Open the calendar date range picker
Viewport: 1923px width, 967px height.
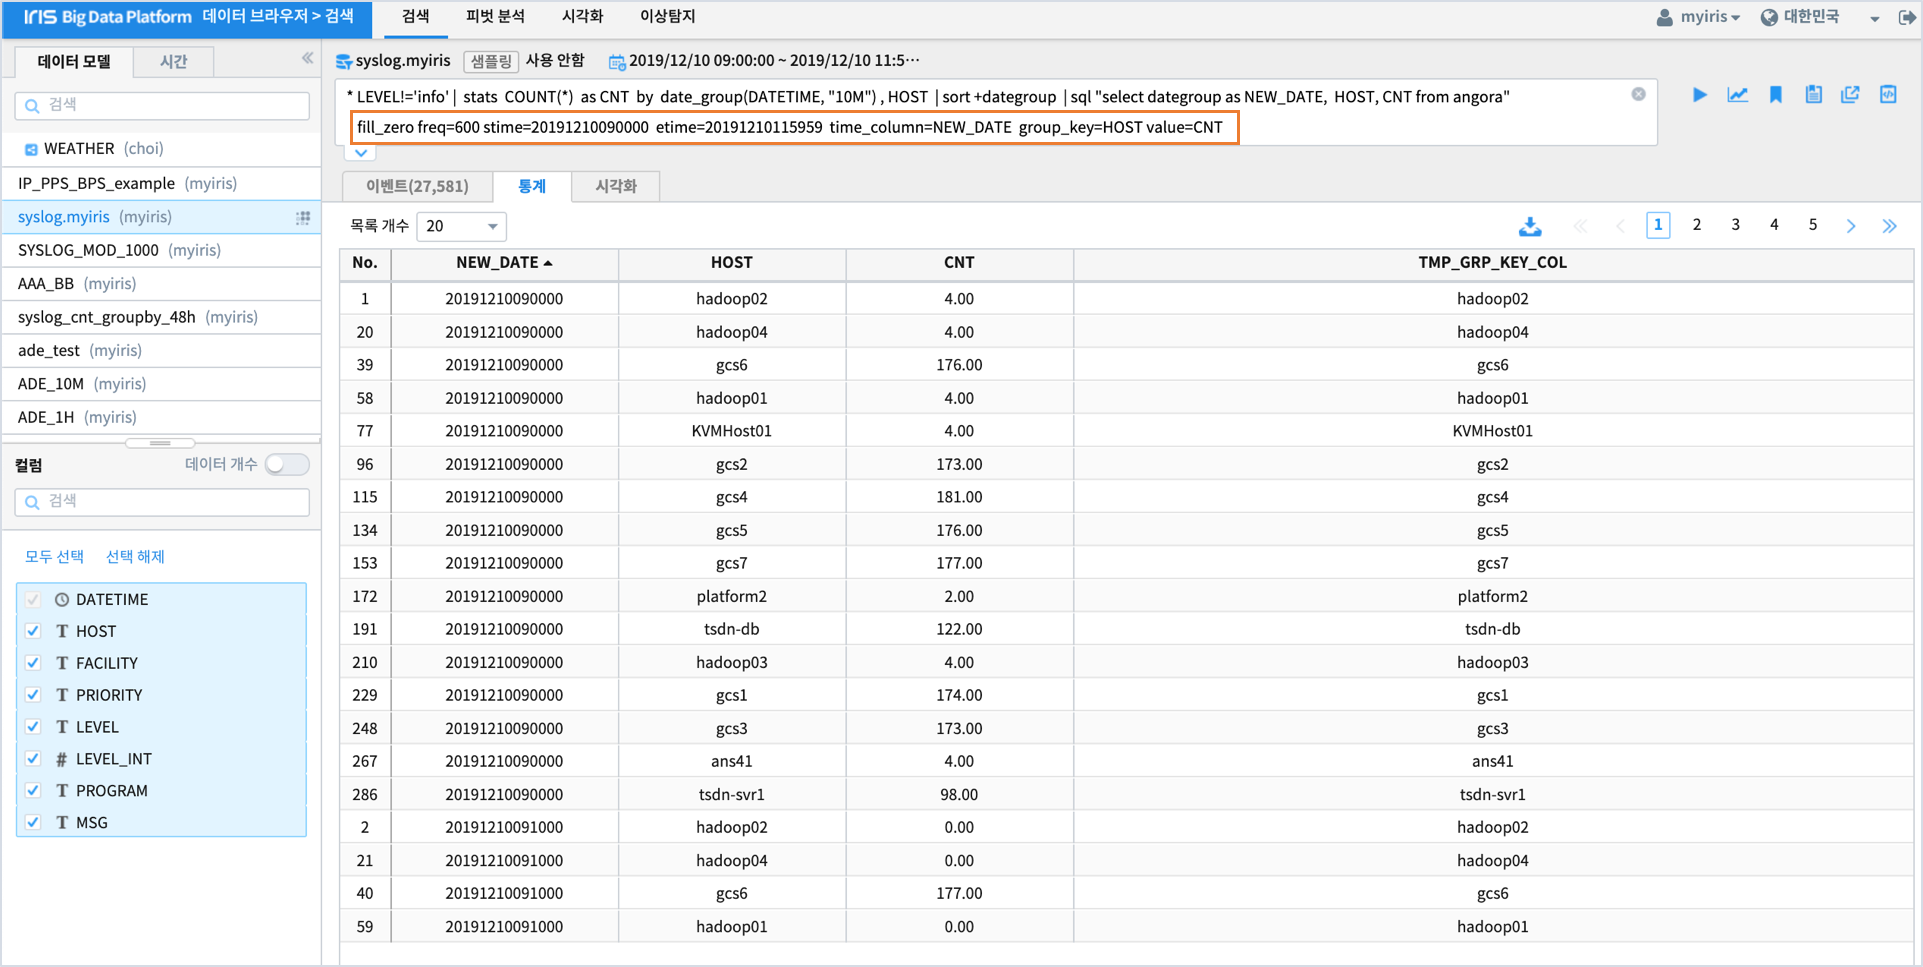point(617,62)
